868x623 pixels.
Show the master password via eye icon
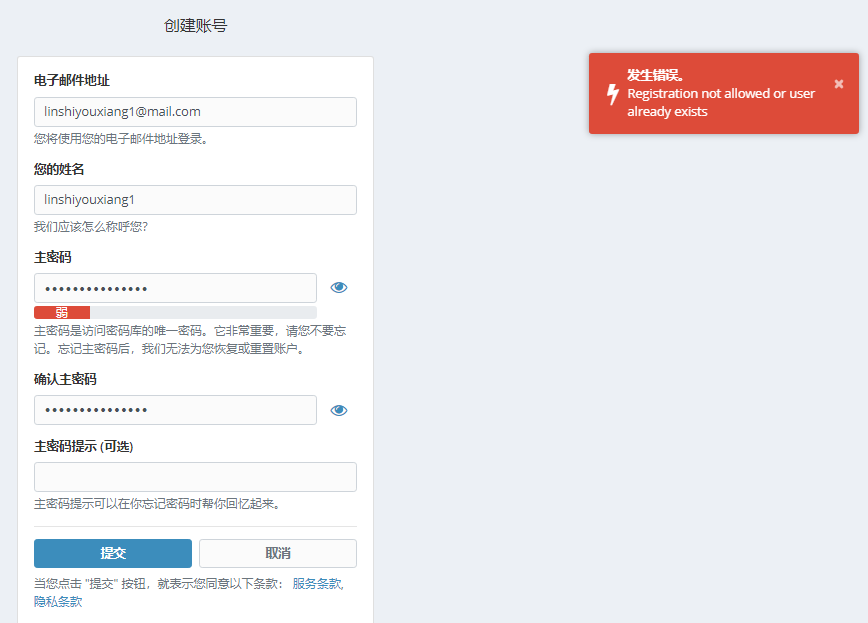point(339,288)
